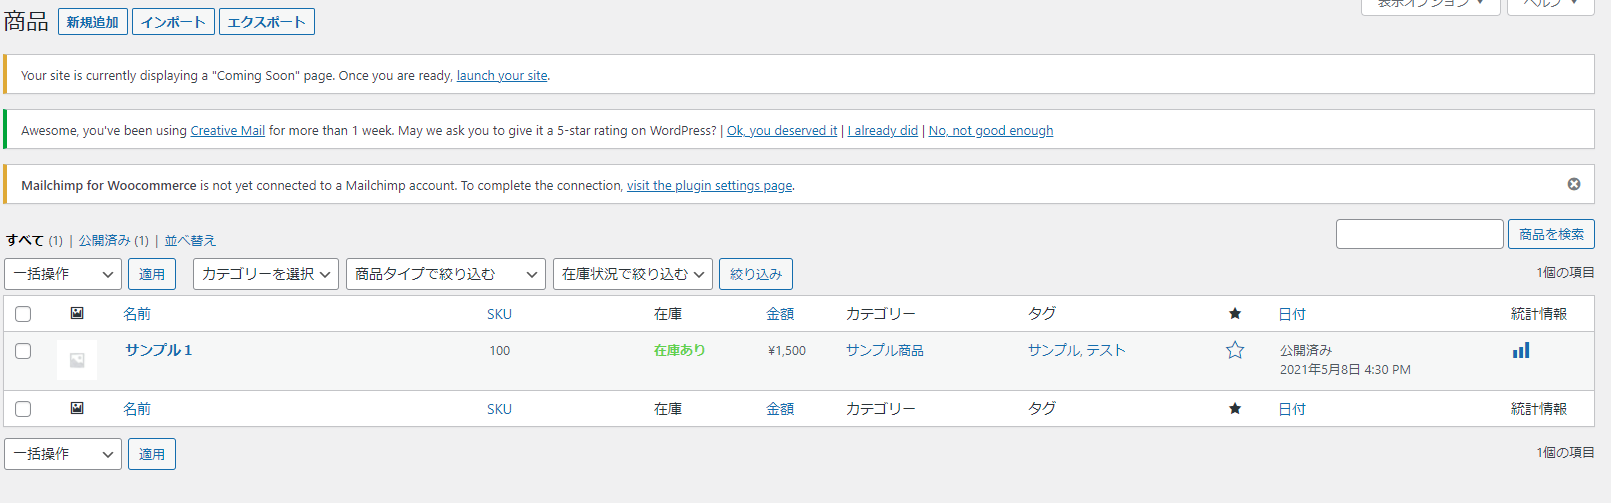1611x503 pixels.
Task: Click the 新規追加 button
Action: (93, 22)
